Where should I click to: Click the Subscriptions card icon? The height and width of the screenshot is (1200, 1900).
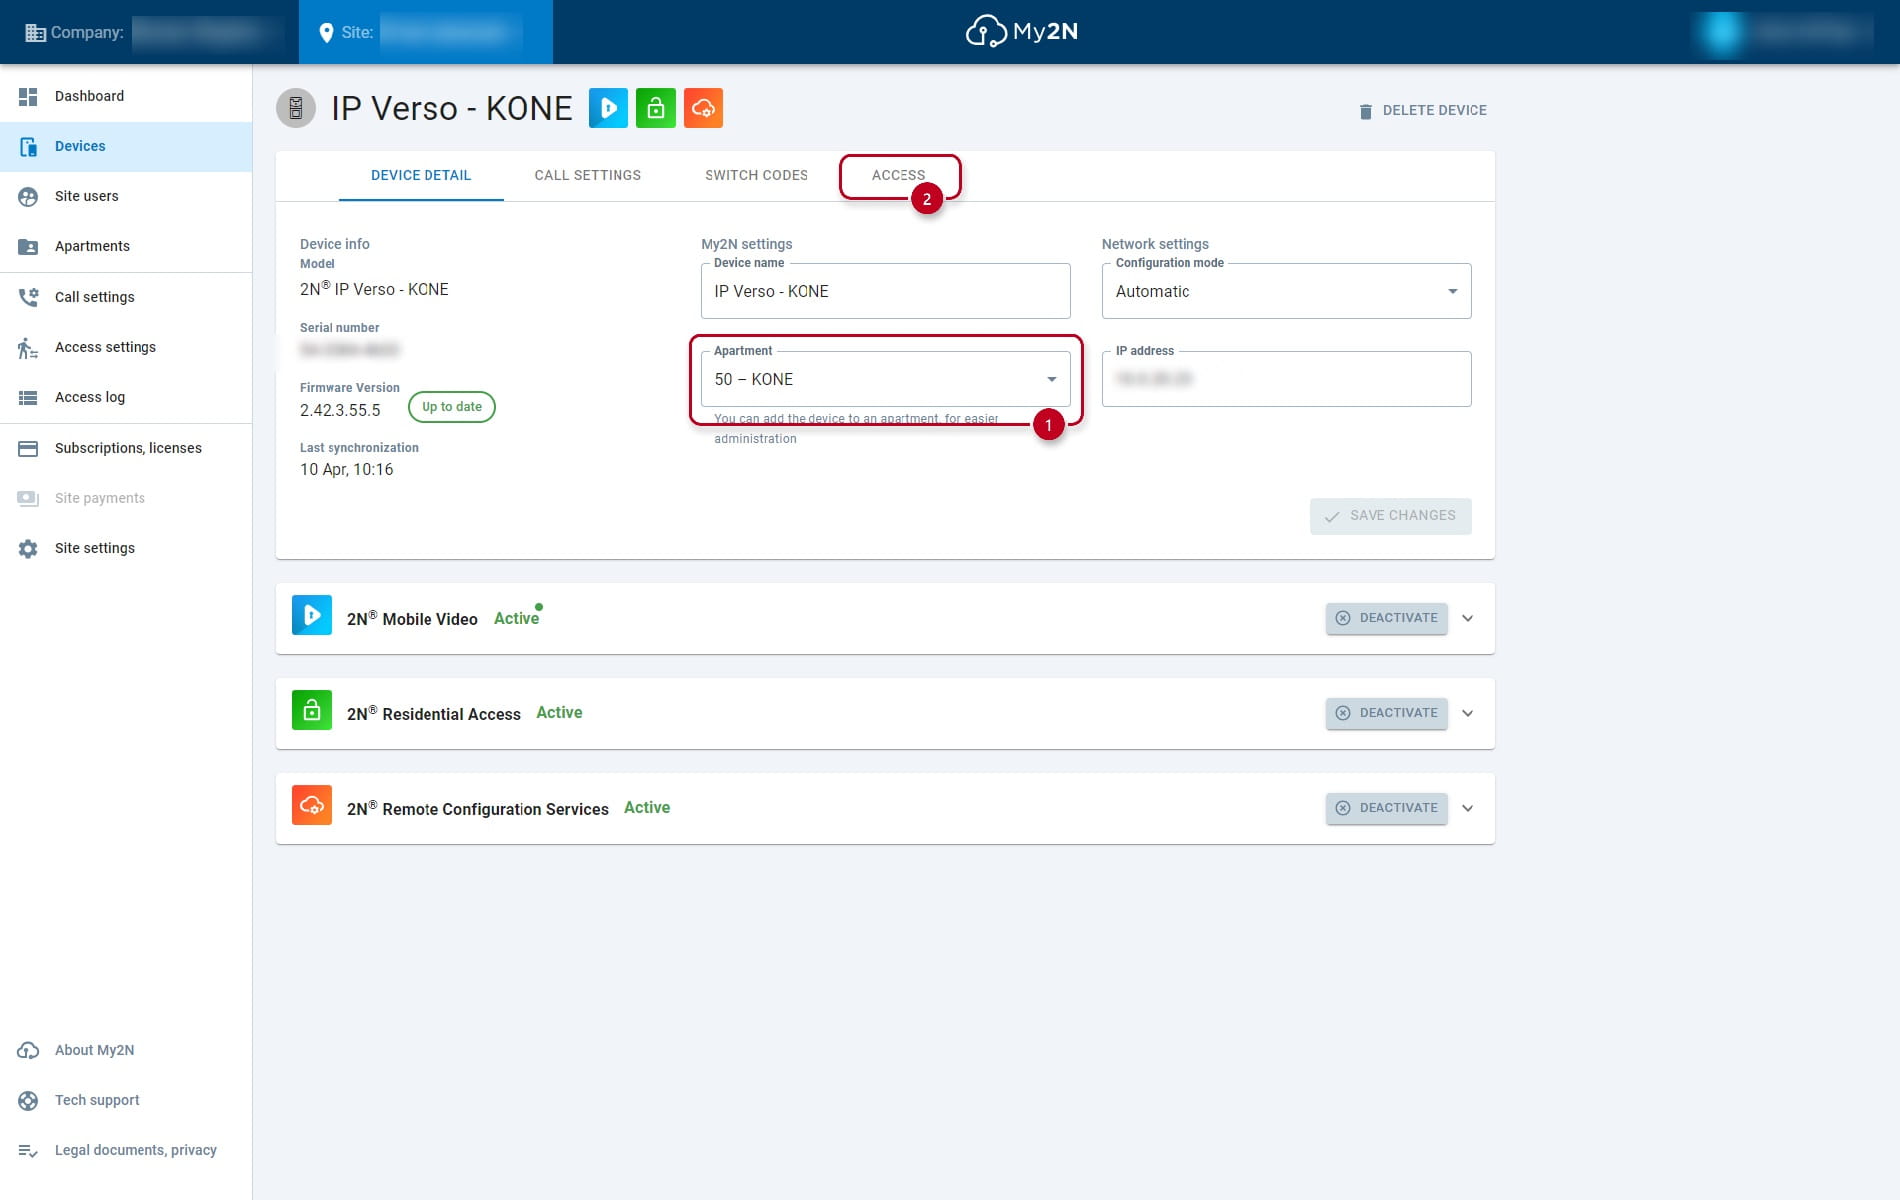point(28,449)
